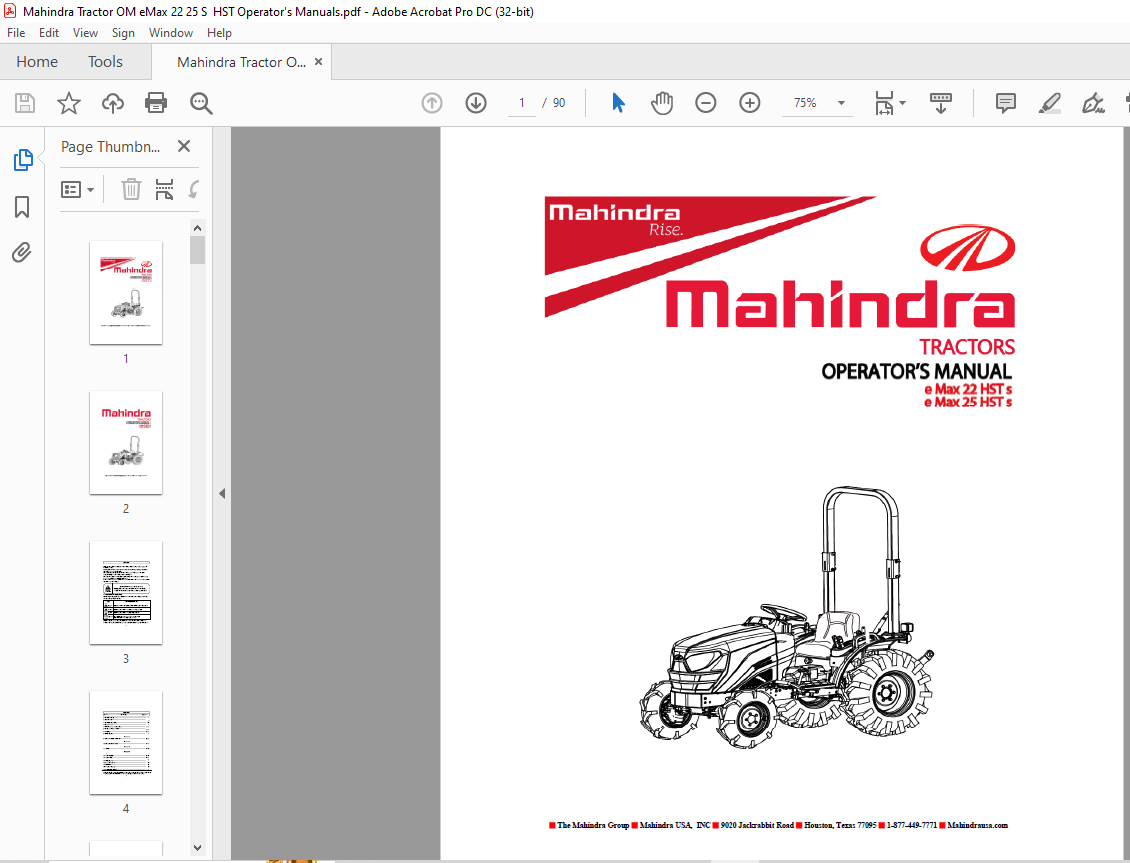This screenshot has height=863, width=1130.
Task: Open the Window menu
Action: tap(171, 32)
